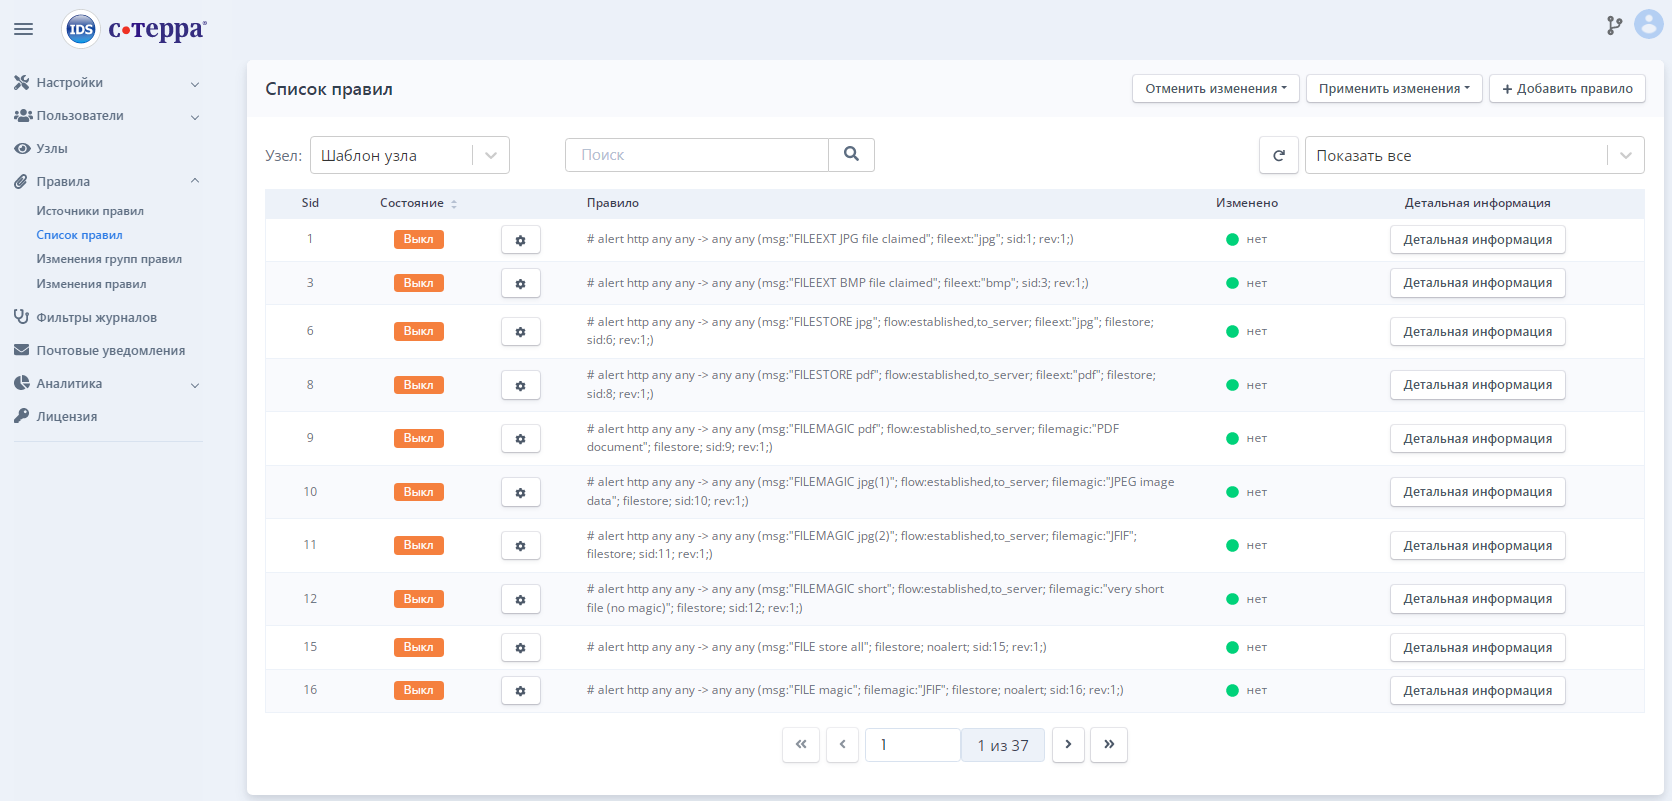Toggle the Выкл state for rule 3
This screenshot has height=801, width=1672.
418,283
